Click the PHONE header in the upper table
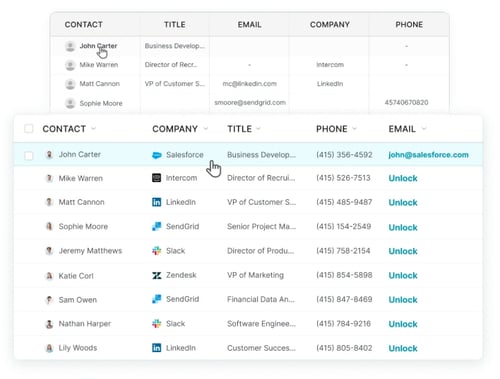This screenshot has width=500, height=379. click(x=409, y=25)
